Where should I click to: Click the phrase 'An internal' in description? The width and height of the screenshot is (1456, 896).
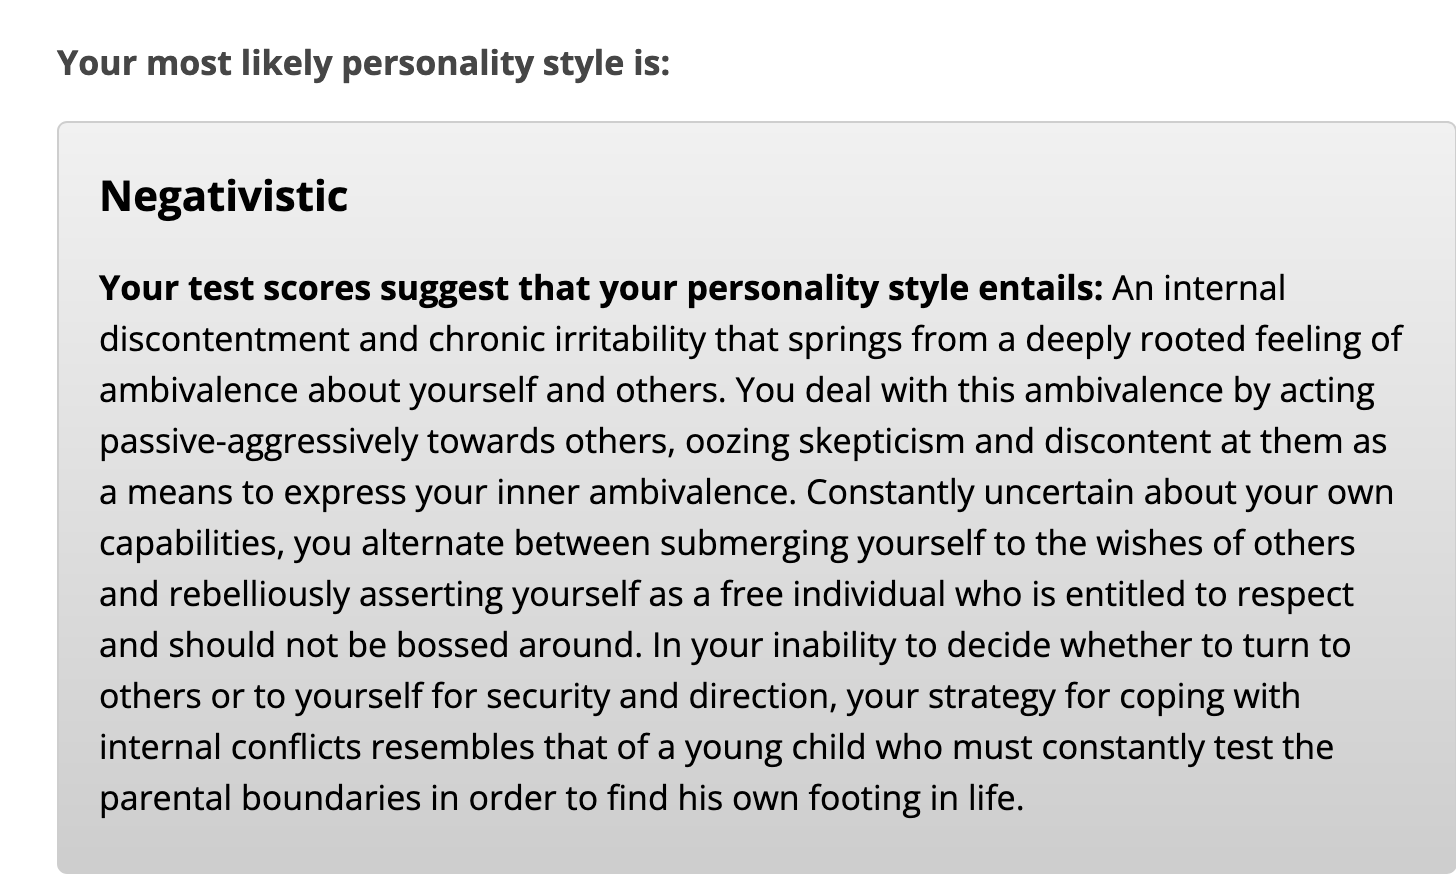[x=1198, y=288]
